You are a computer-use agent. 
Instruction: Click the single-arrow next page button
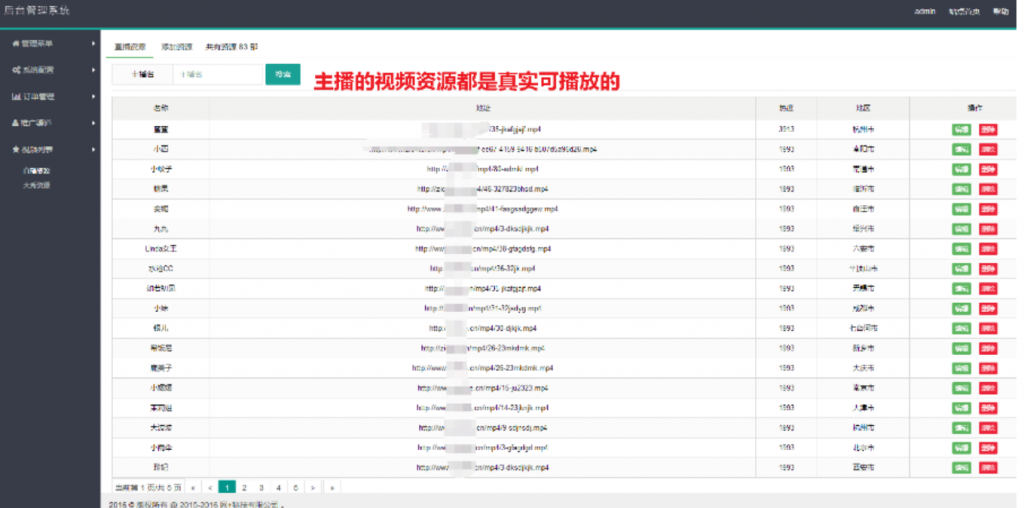[313, 488]
